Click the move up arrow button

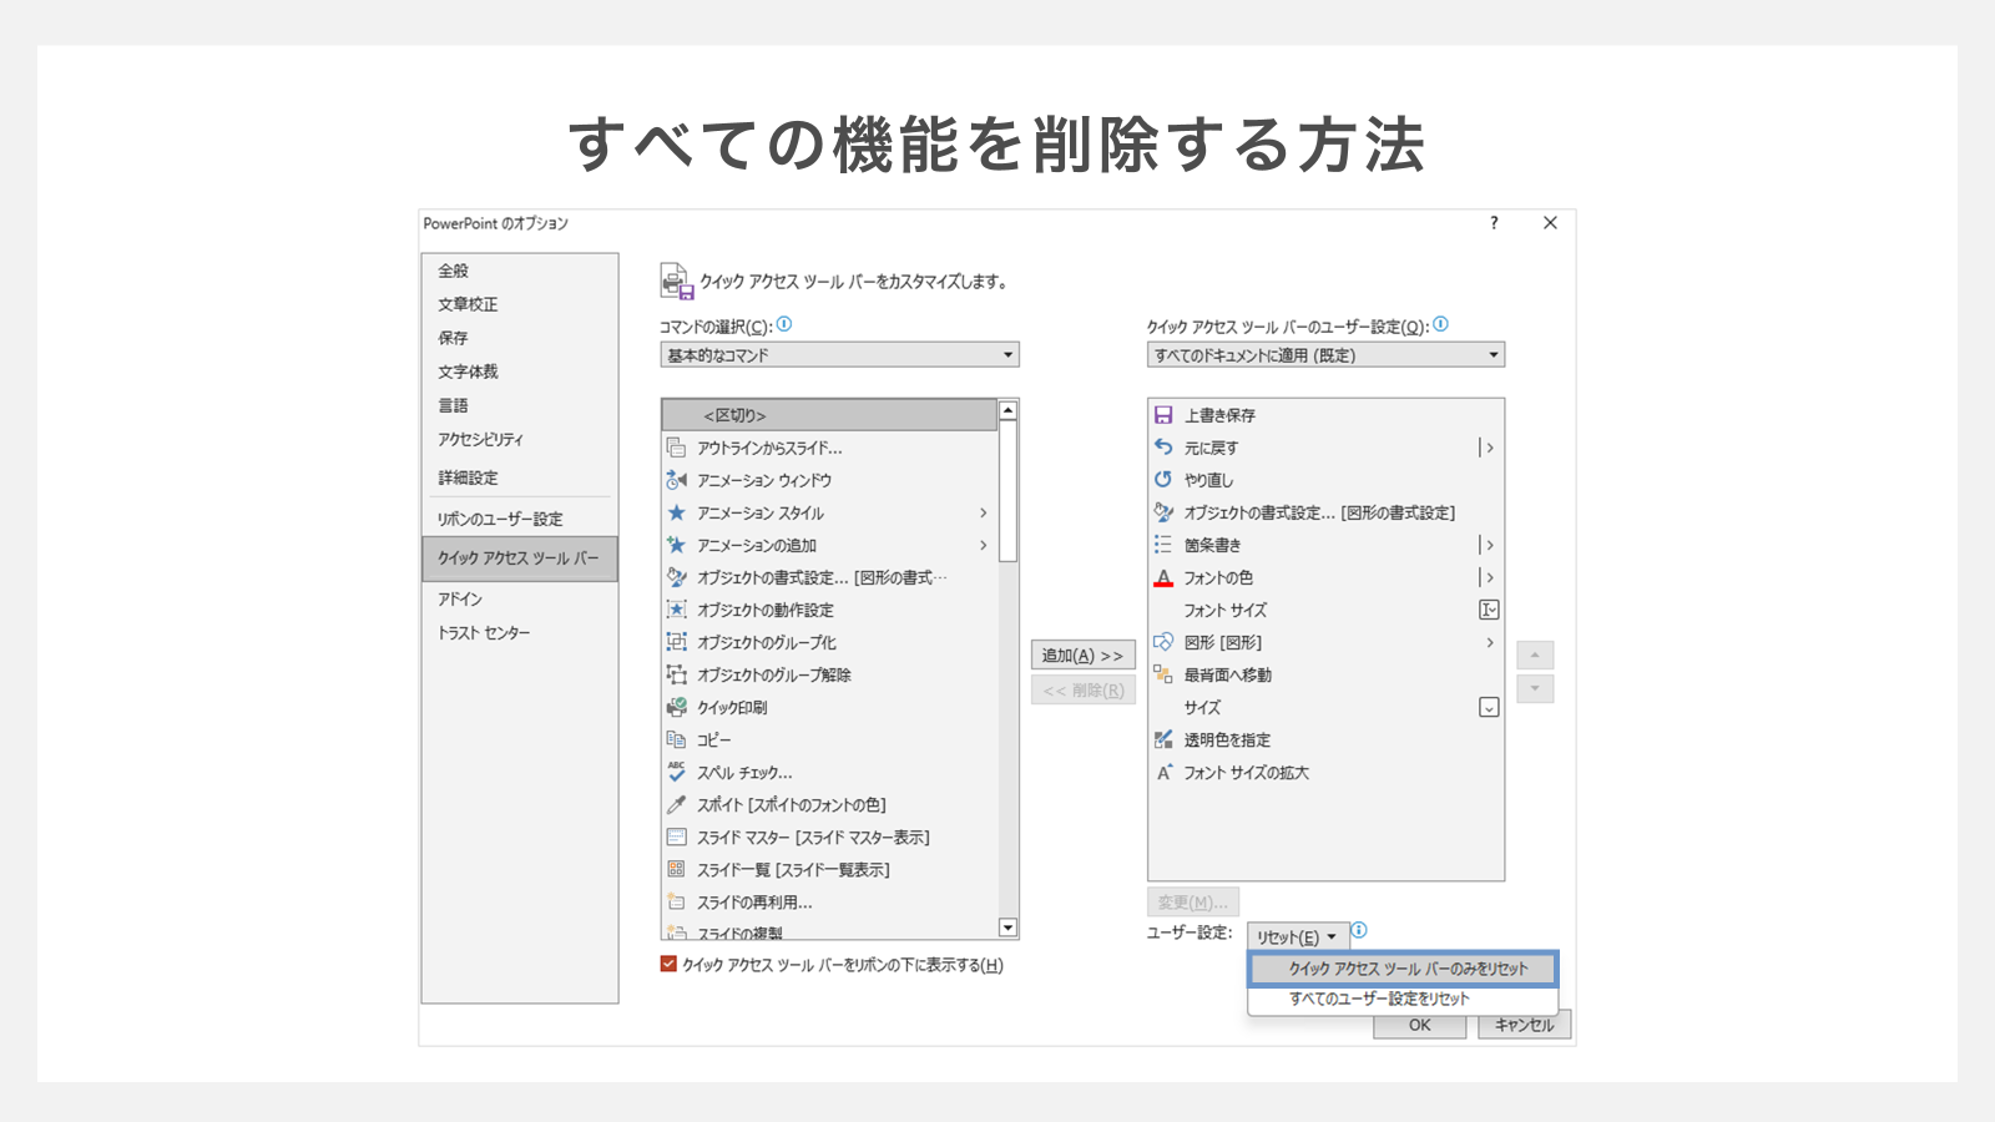pyautogui.click(x=1535, y=655)
